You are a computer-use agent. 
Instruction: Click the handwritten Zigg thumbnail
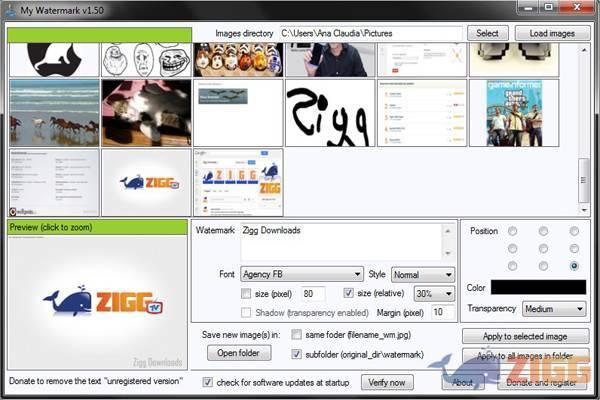pos(329,113)
